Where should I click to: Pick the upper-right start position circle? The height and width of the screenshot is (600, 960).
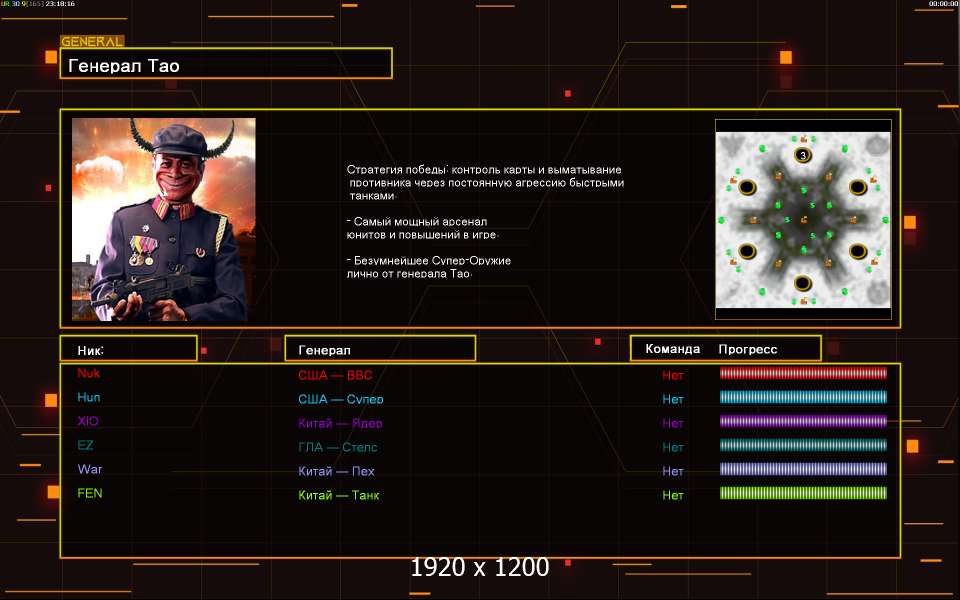pos(857,187)
